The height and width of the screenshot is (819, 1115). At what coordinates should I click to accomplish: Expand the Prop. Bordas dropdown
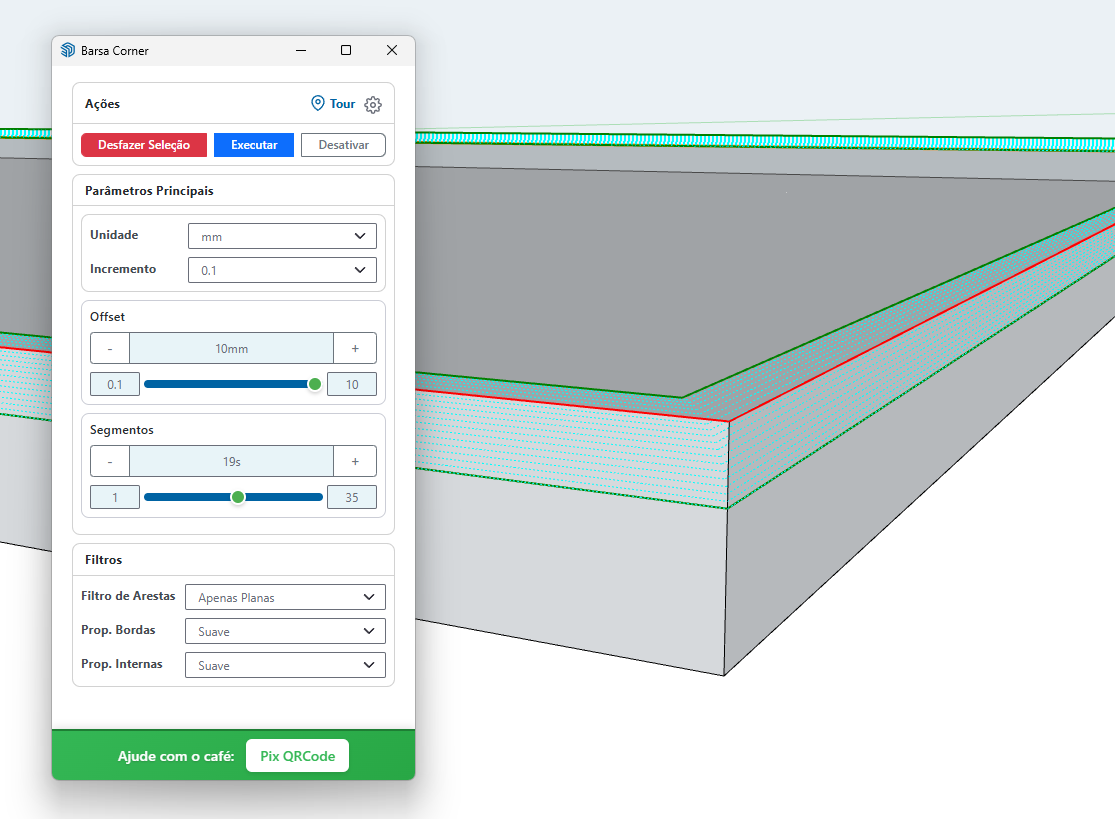(285, 631)
